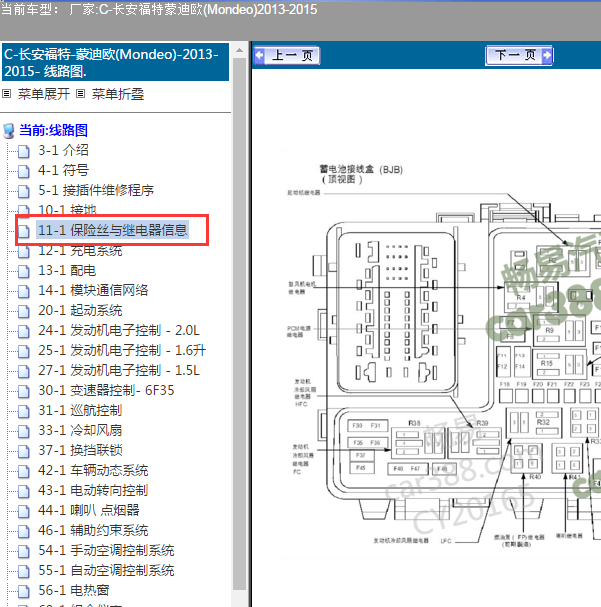Open 56-1 电热窗 entry
Image resolution: width=601 pixels, height=607 pixels.
pos(74,590)
